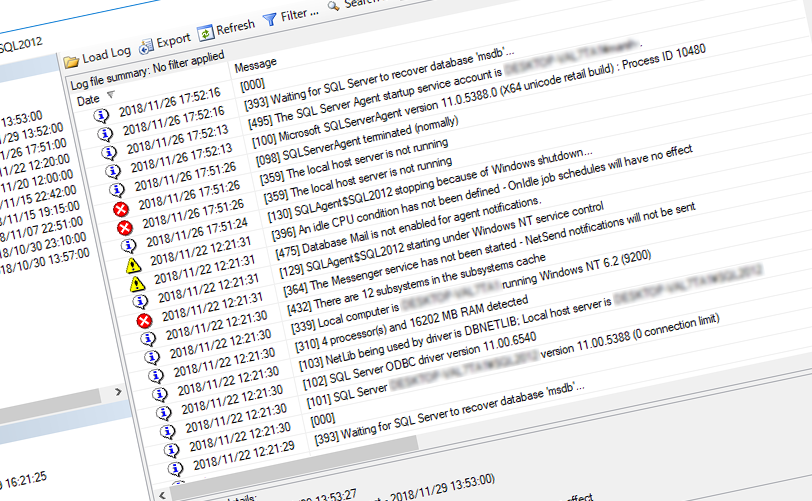812x501 pixels.
Task: Click message '[364] The Messenger service has not been started'
Action: click(399, 267)
